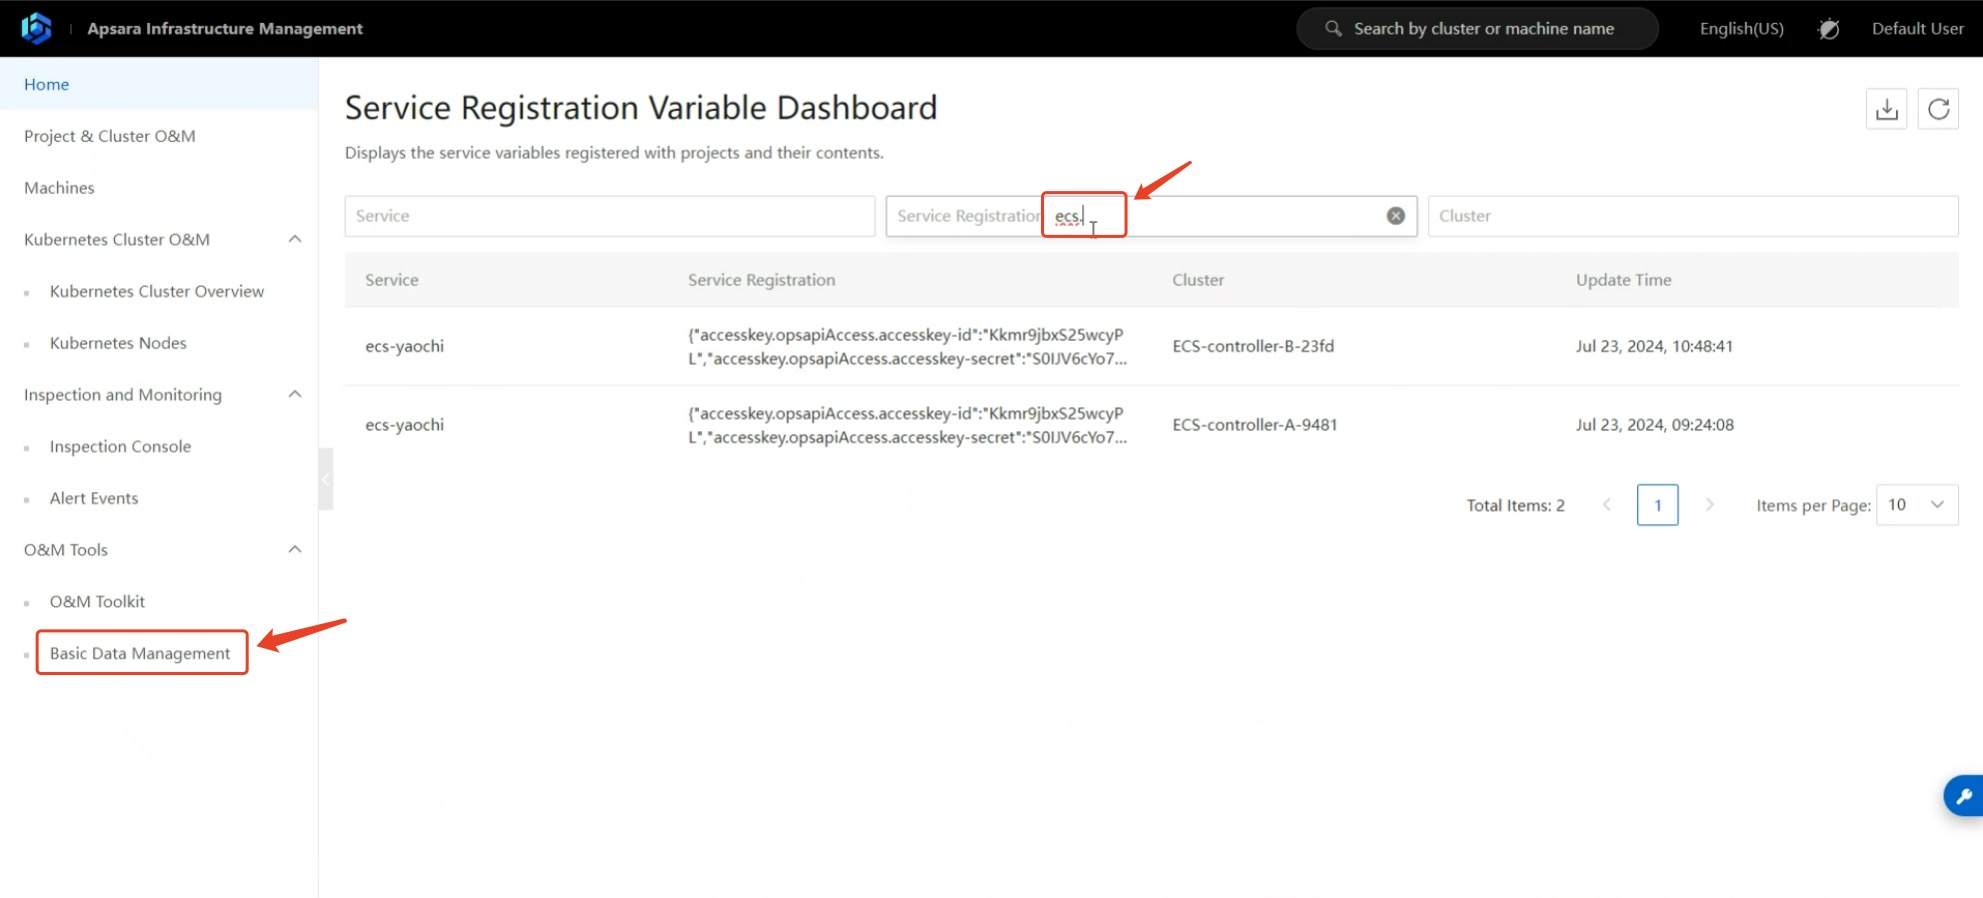This screenshot has width=1983, height=898.
Task: Click registration JSON in the 10:48:41 row
Action: tap(907, 346)
